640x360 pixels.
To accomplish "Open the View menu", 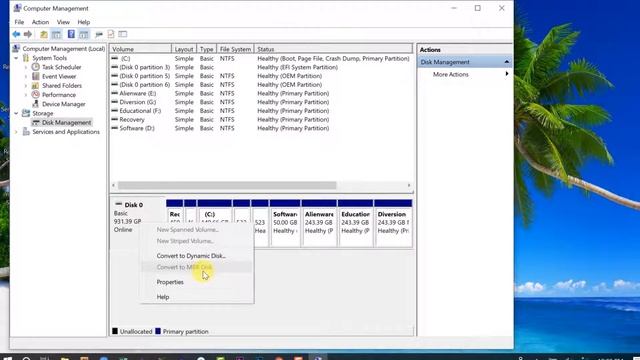I will coord(63,22).
